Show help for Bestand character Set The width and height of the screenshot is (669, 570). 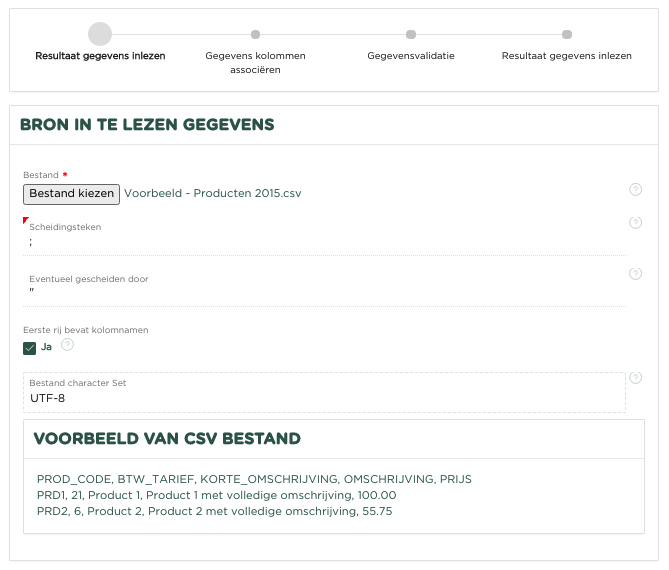pyautogui.click(x=635, y=378)
